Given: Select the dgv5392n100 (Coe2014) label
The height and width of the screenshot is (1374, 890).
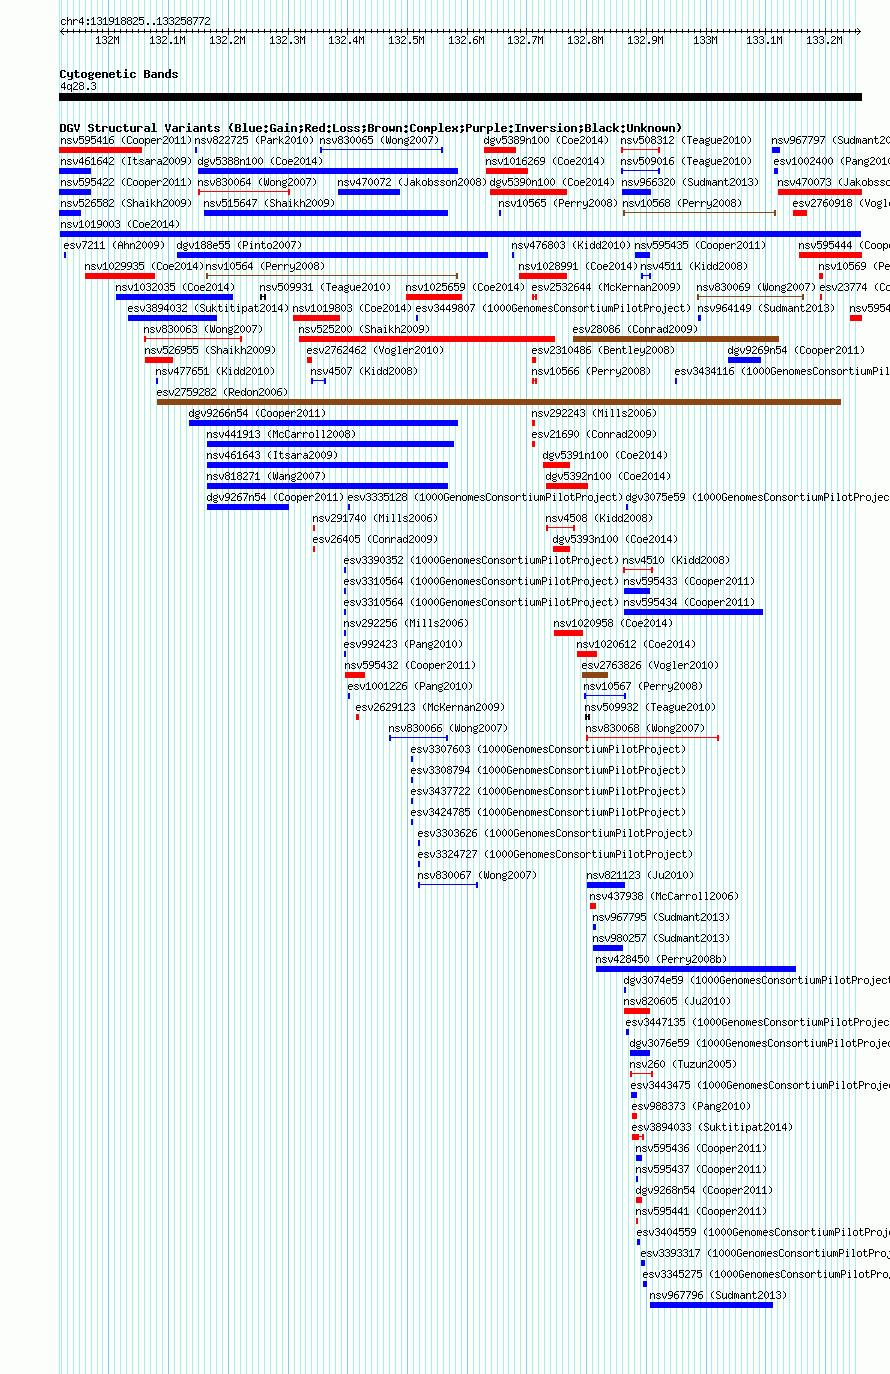Looking at the screenshot, I should (608, 476).
